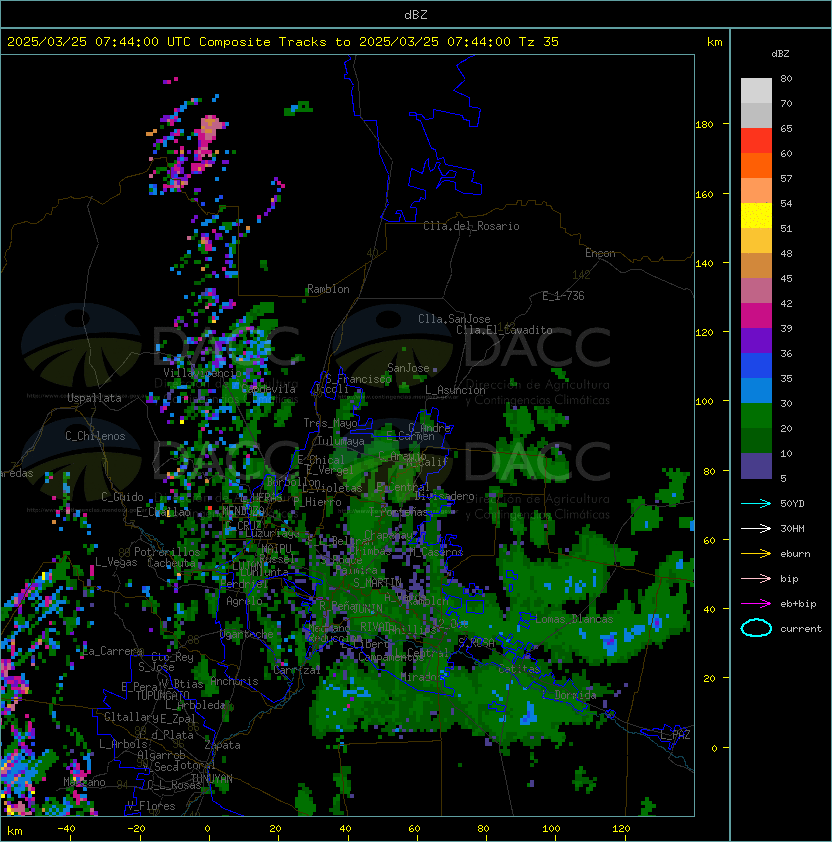This screenshot has width=832, height=842.
Task: Click the 'current' legend label
Action: click(801, 629)
